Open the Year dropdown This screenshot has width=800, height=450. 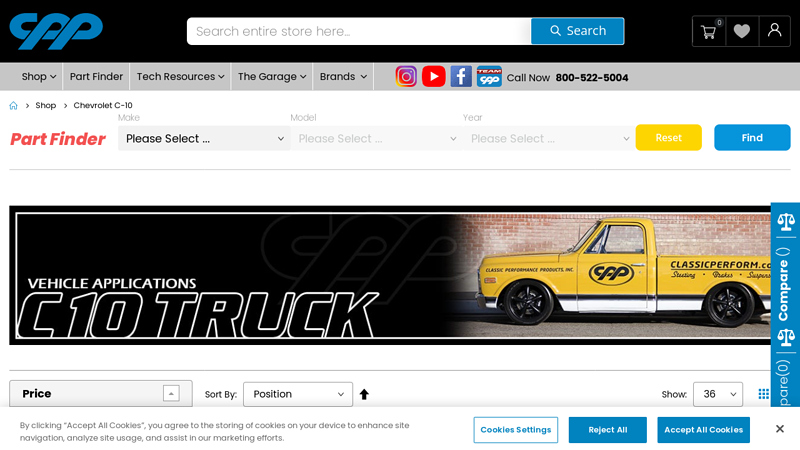click(549, 139)
